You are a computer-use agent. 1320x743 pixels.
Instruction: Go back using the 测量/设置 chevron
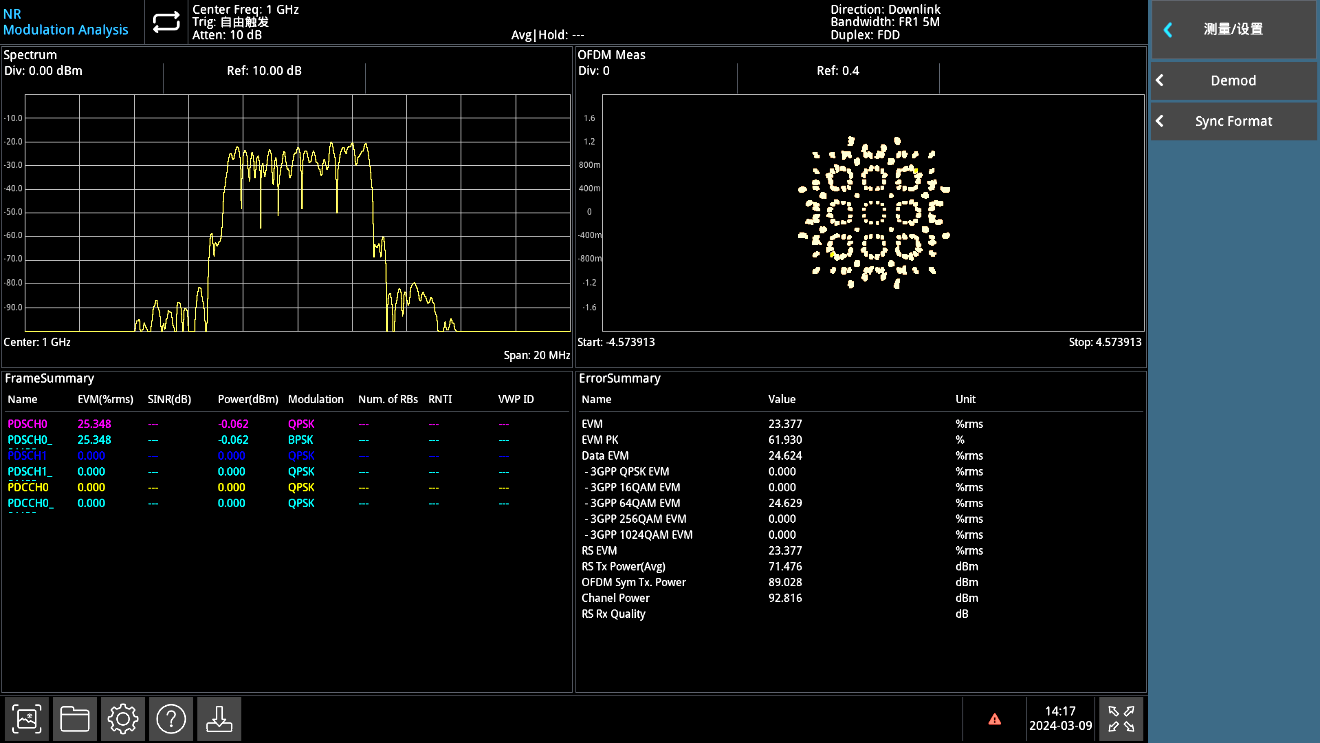pos(1168,30)
